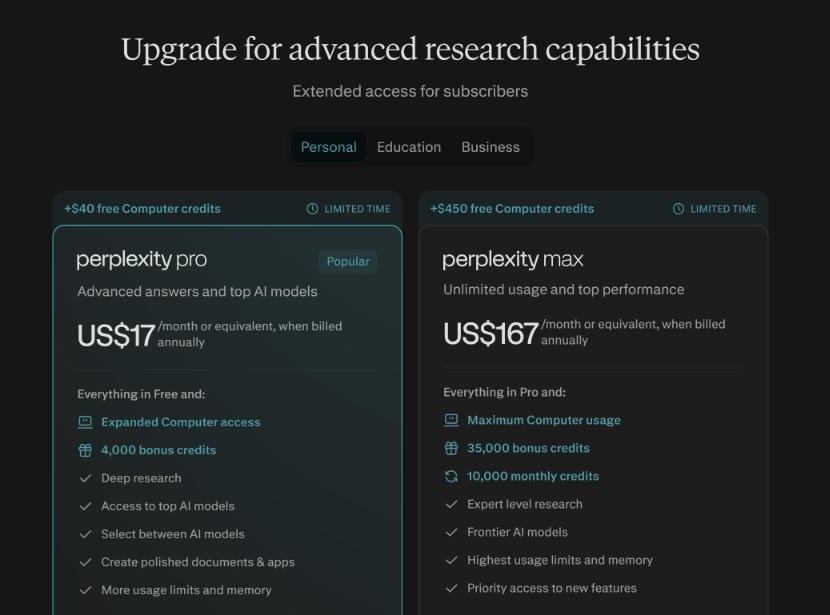Click the checkmark beside Priority access to new features
Image resolution: width=830 pixels, height=615 pixels.
451,588
